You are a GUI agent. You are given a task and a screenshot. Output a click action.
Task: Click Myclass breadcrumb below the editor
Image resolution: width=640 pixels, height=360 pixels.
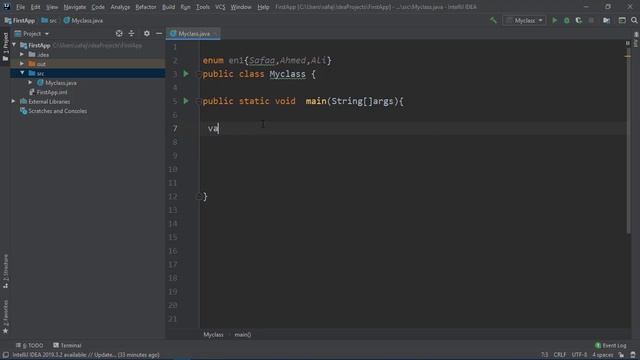213,335
